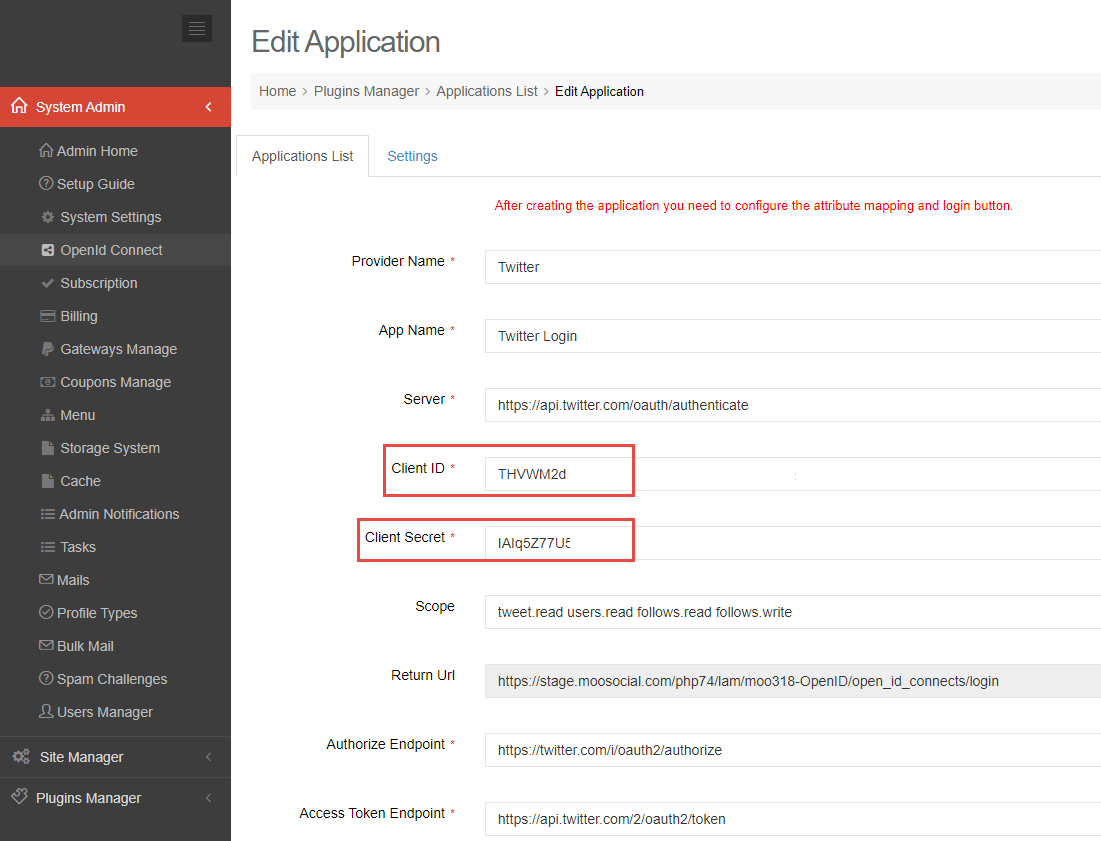Click the OpenId Connect share icon

[x=48, y=250]
